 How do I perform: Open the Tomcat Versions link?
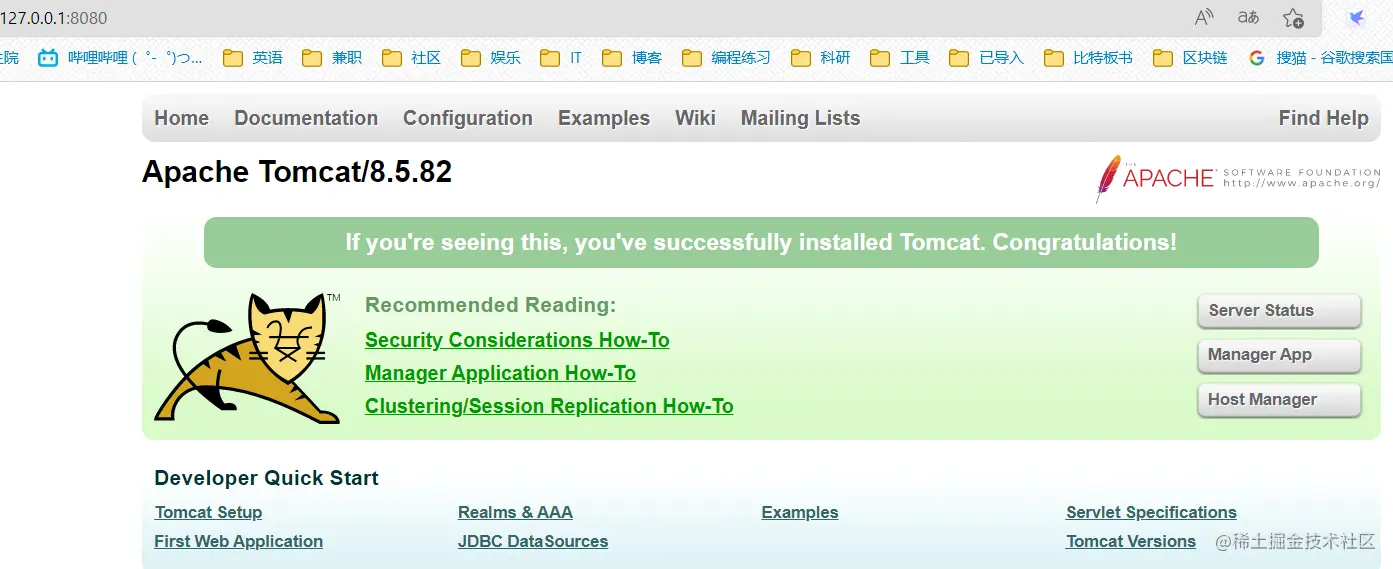point(1131,541)
